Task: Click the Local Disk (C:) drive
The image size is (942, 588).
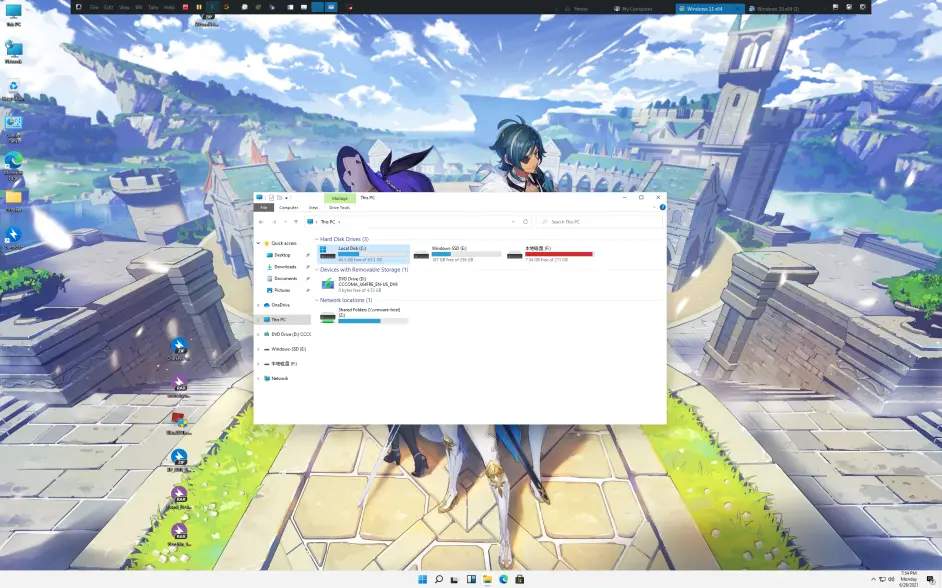Action: click(363, 253)
